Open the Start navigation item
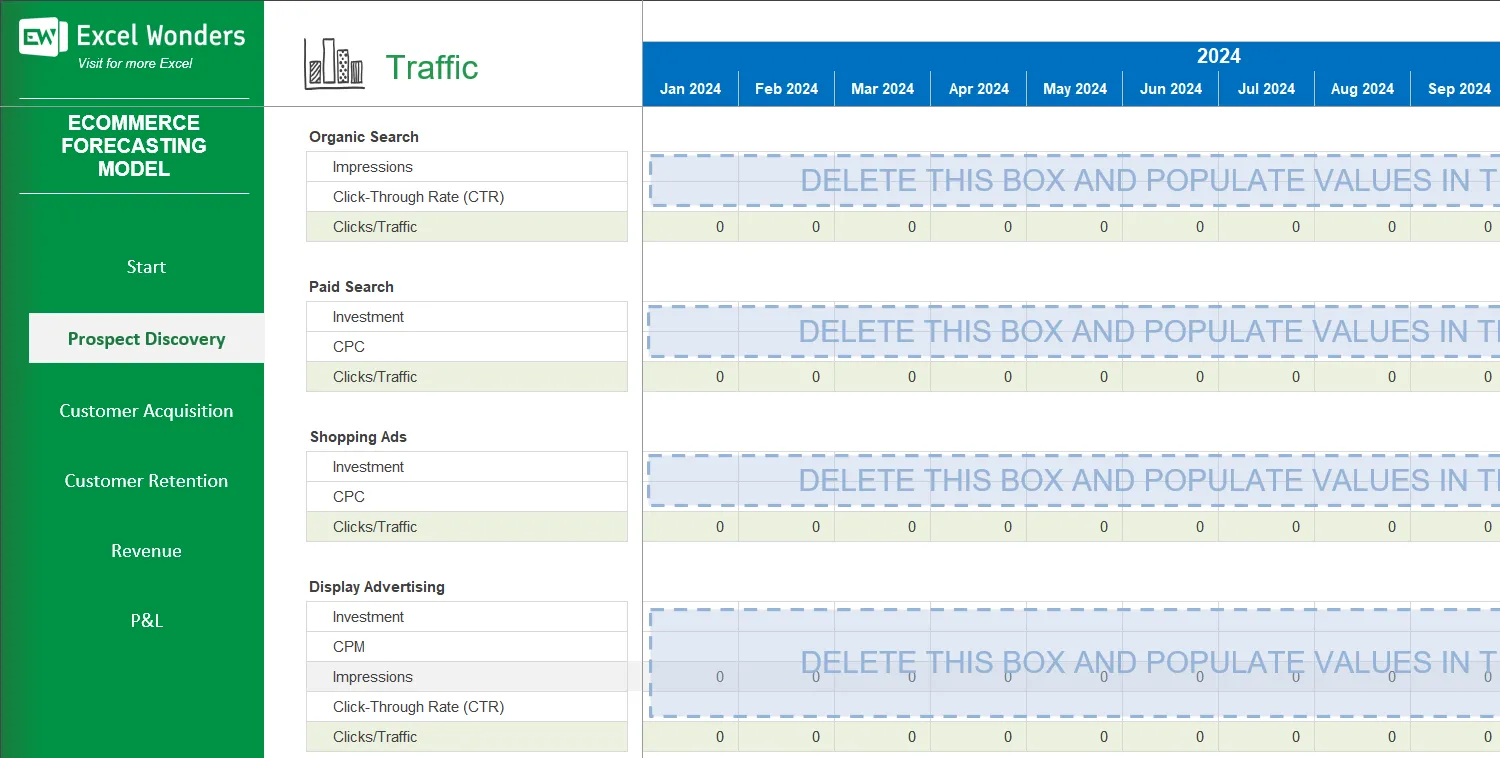The height and width of the screenshot is (758, 1500). pyautogui.click(x=146, y=267)
